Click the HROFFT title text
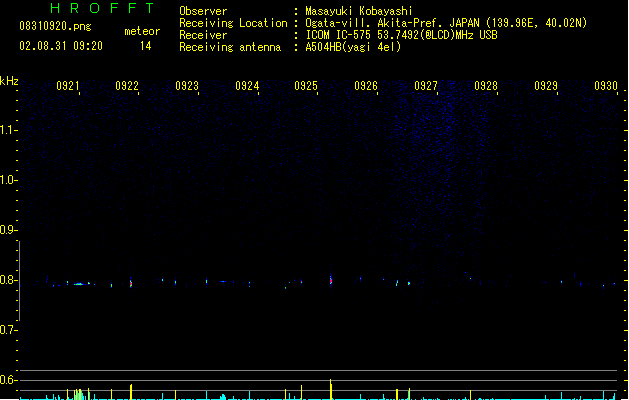Viewport: 629px width, 400px height. pos(102,8)
